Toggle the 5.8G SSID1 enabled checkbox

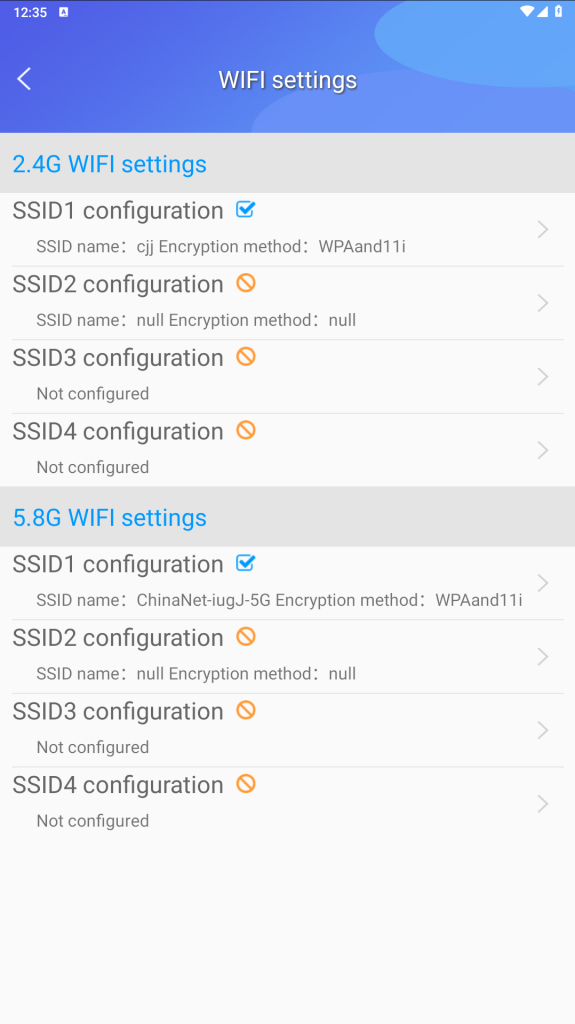coord(246,563)
